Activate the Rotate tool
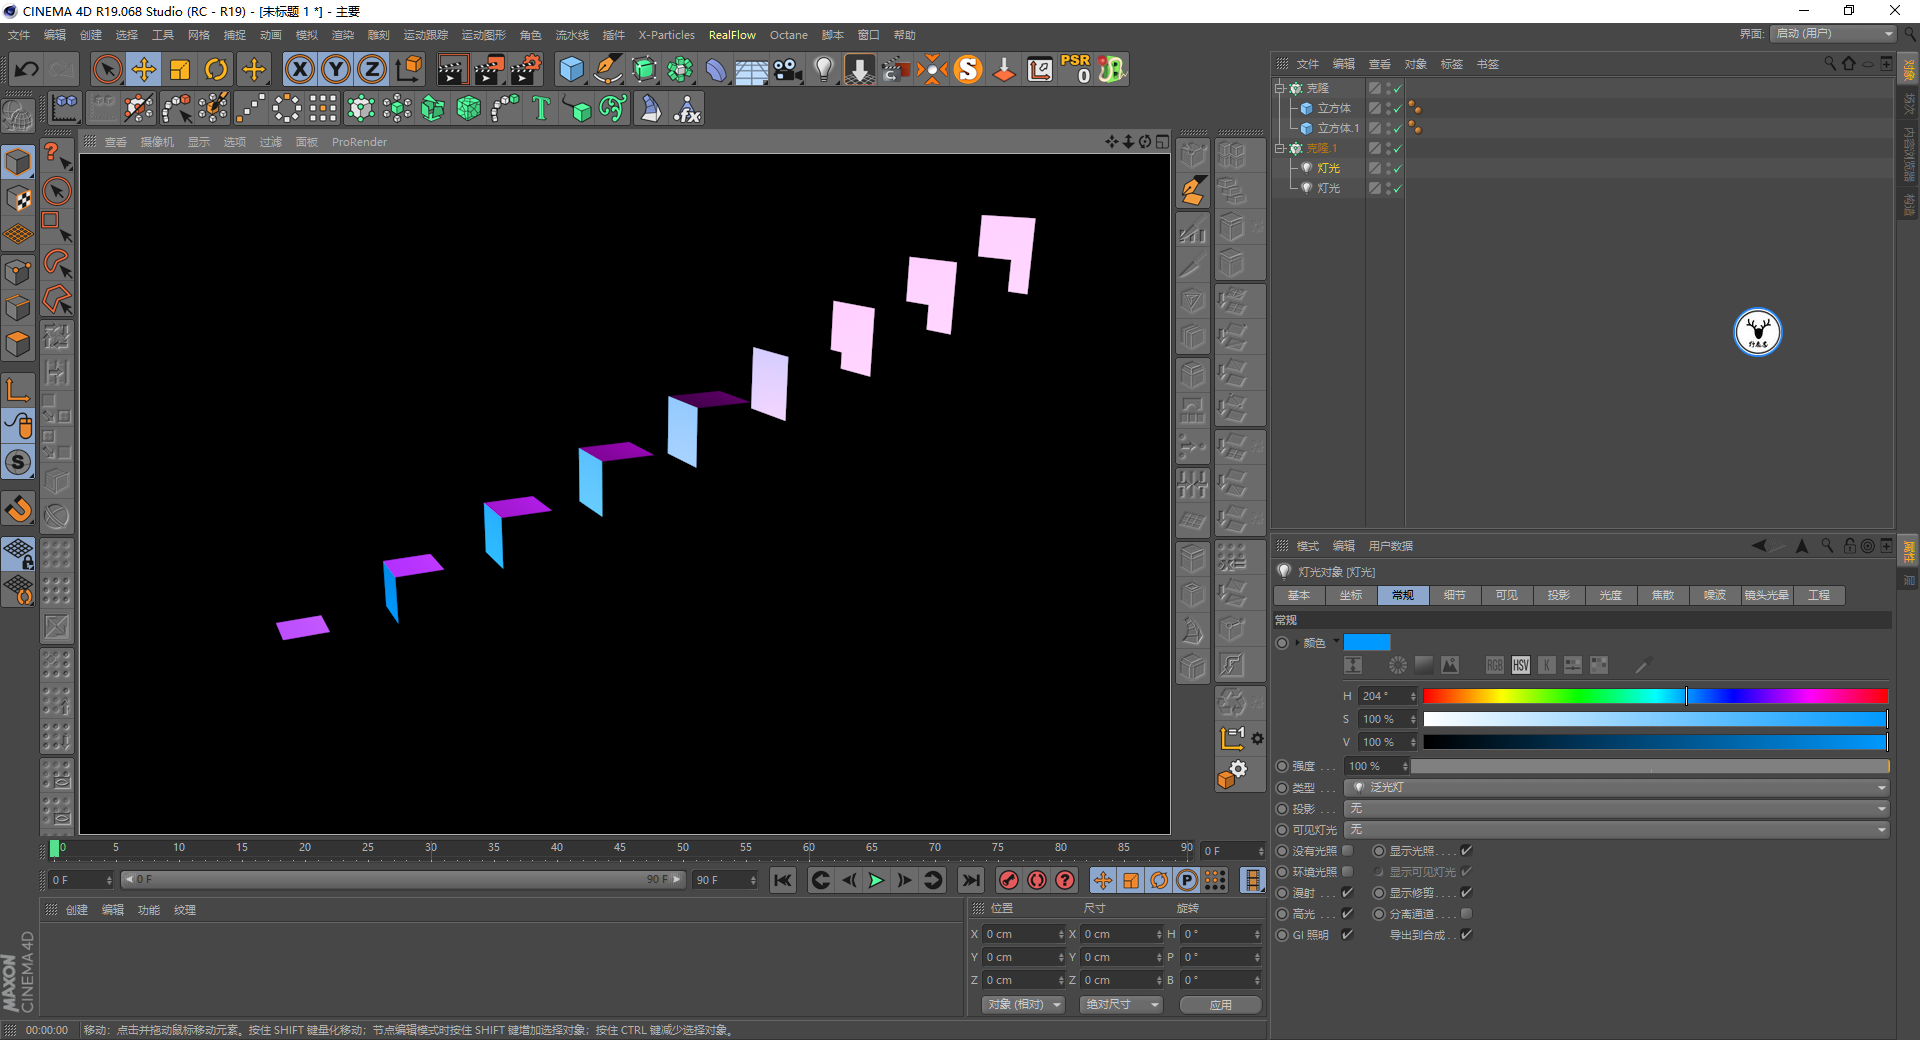The width and height of the screenshot is (1920, 1040). coord(216,69)
